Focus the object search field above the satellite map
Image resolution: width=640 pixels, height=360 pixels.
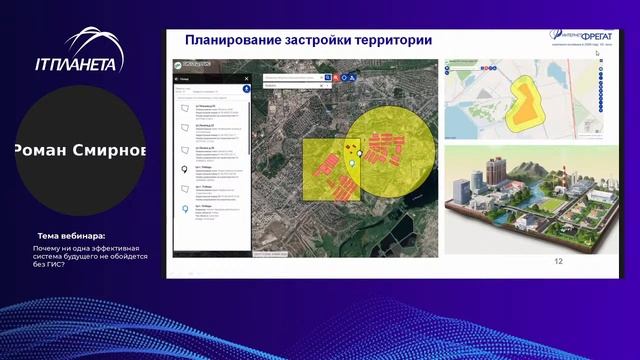[x=294, y=78]
